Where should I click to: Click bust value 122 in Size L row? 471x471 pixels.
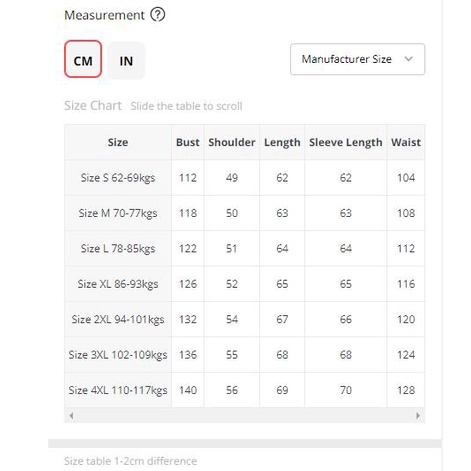188,249
